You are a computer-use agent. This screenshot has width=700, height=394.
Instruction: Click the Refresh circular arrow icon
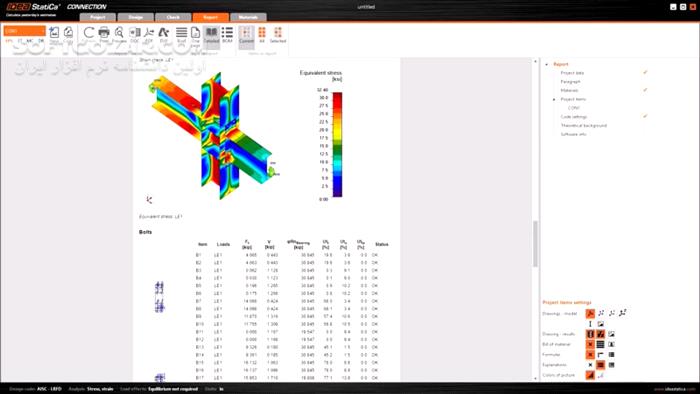(89, 33)
